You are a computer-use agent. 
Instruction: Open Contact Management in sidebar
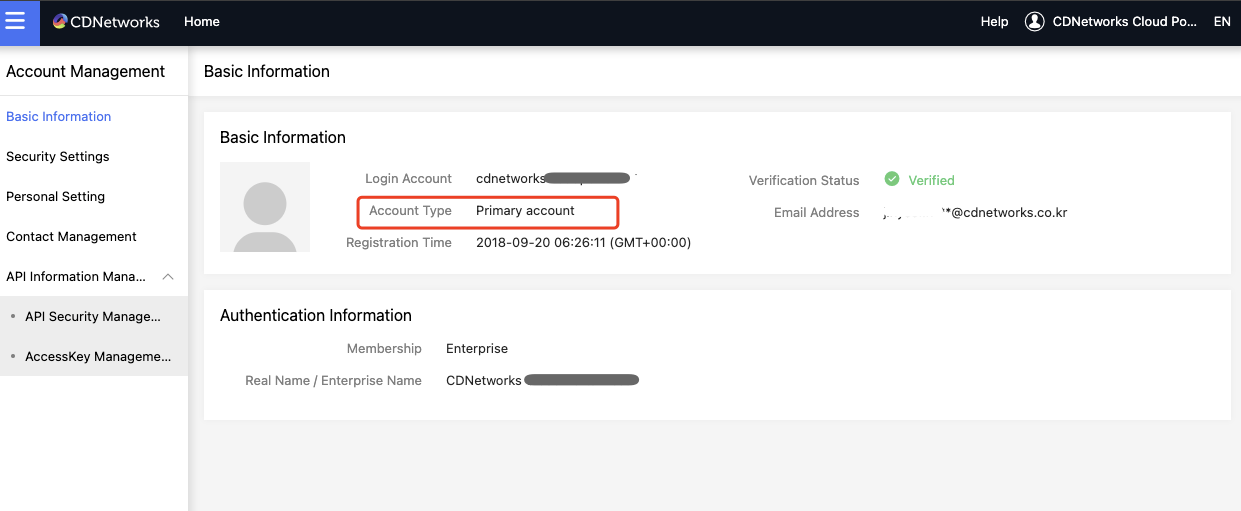point(72,237)
